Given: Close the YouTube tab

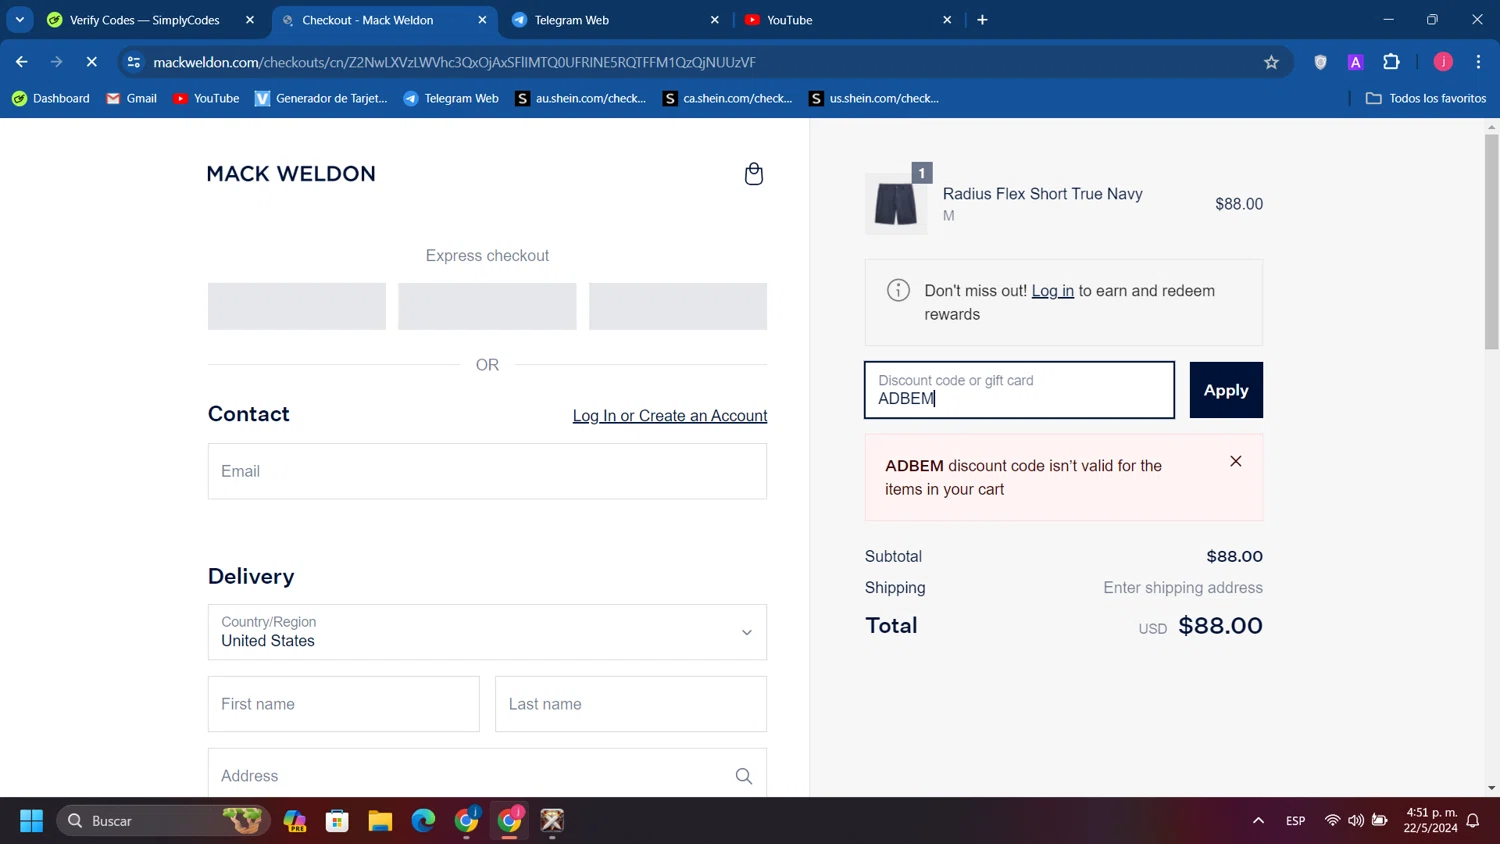Looking at the screenshot, I should [x=947, y=20].
